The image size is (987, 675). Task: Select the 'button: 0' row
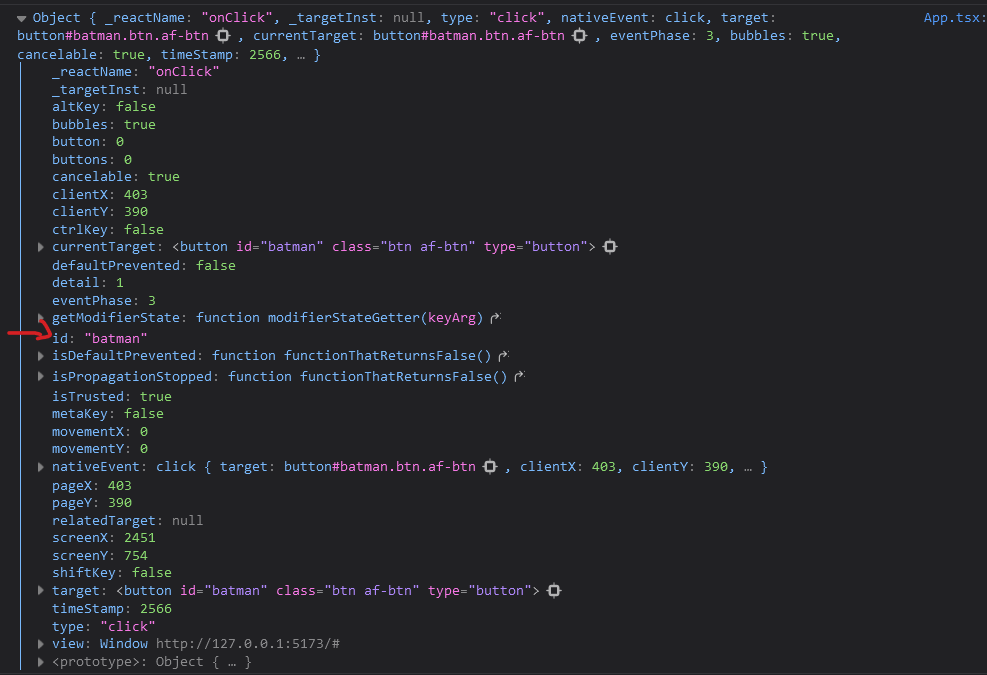(88, 142)
